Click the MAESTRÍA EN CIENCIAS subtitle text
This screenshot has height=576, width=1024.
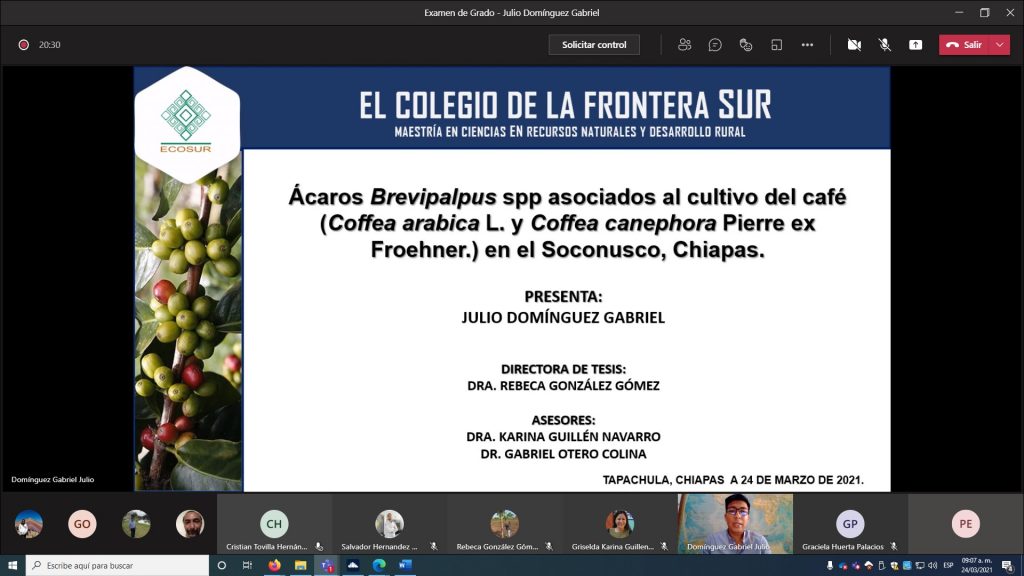click(x=569, y=132)
